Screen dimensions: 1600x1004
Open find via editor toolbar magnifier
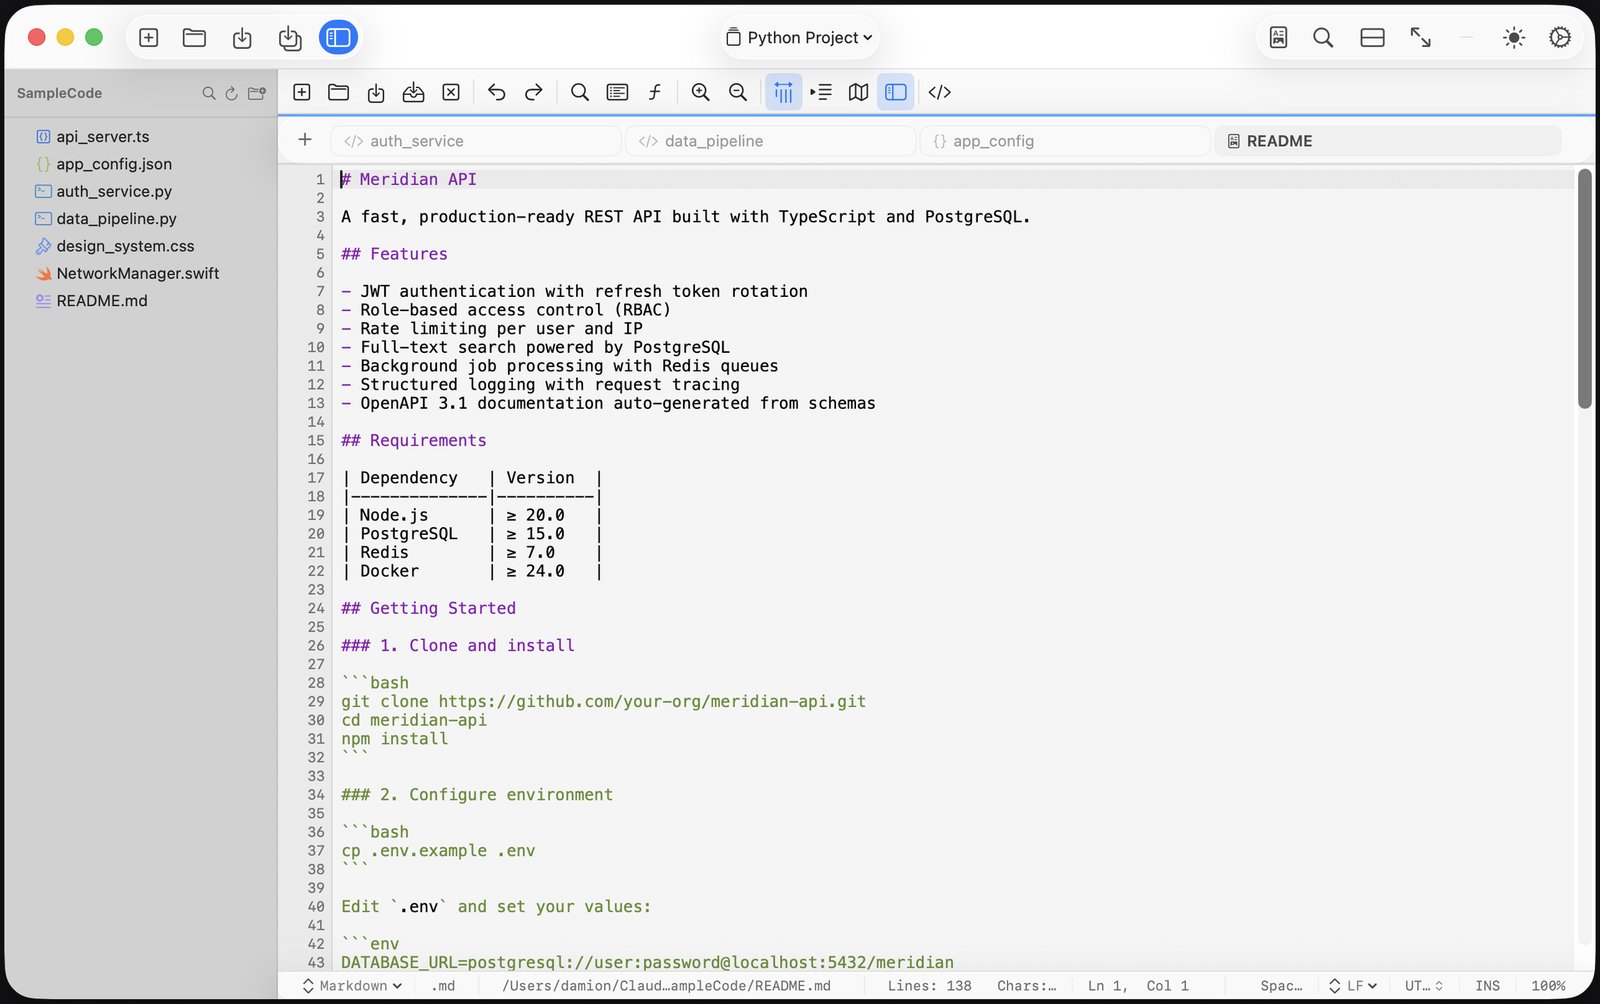[579, 92]
